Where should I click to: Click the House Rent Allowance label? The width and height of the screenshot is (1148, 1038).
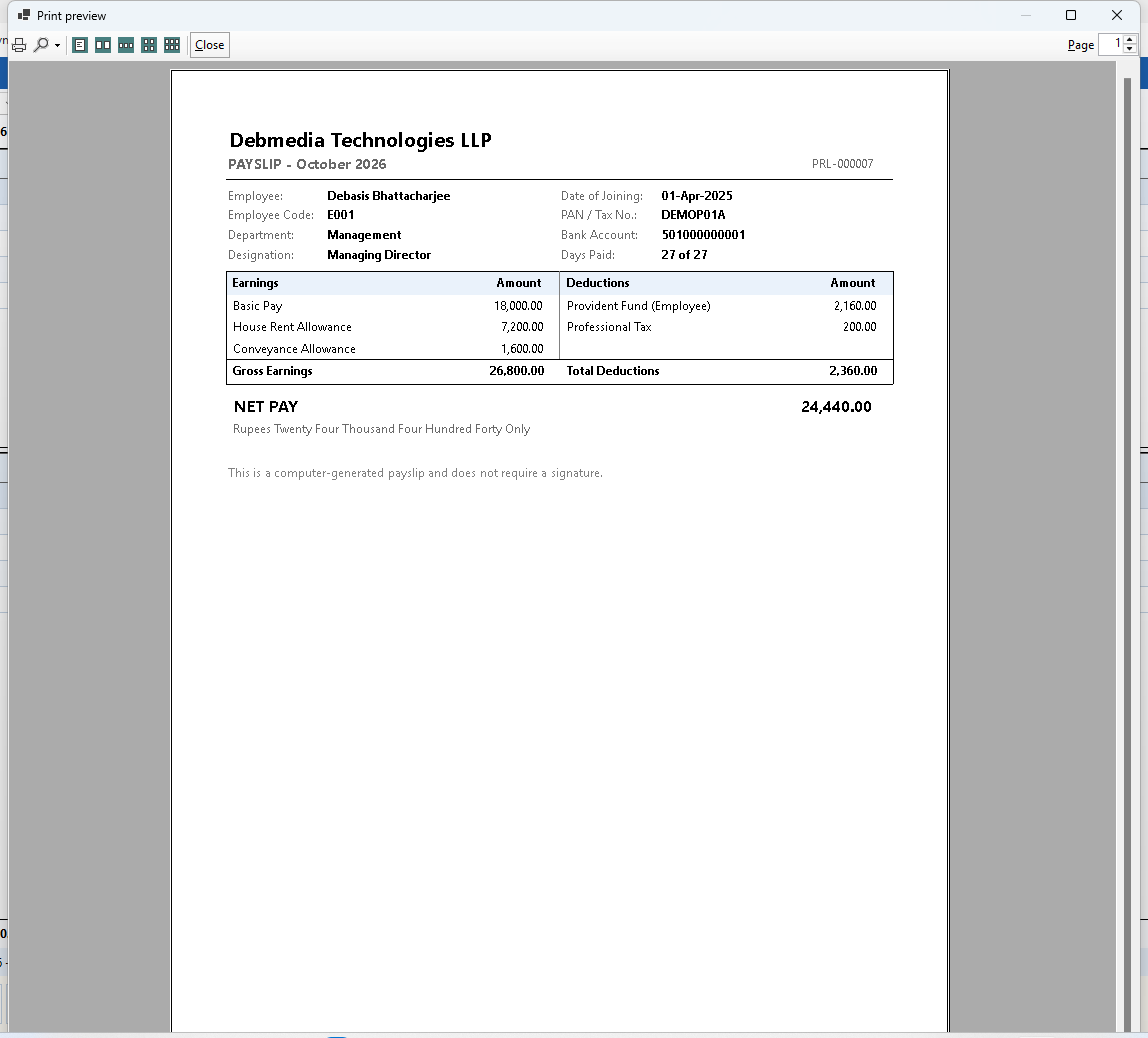[291, 327]
